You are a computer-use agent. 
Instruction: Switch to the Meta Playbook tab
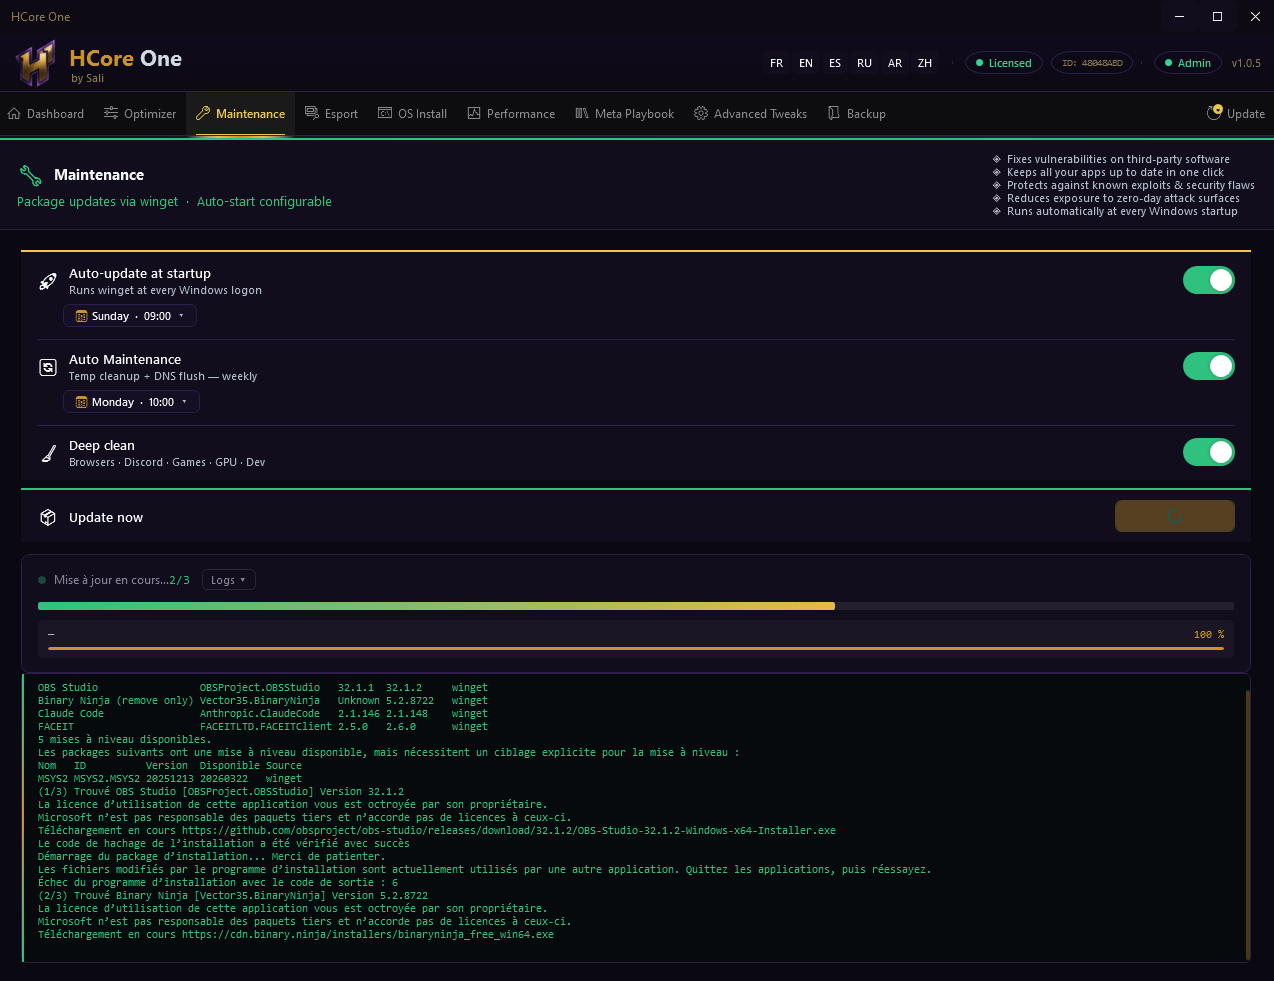point(624,114)
